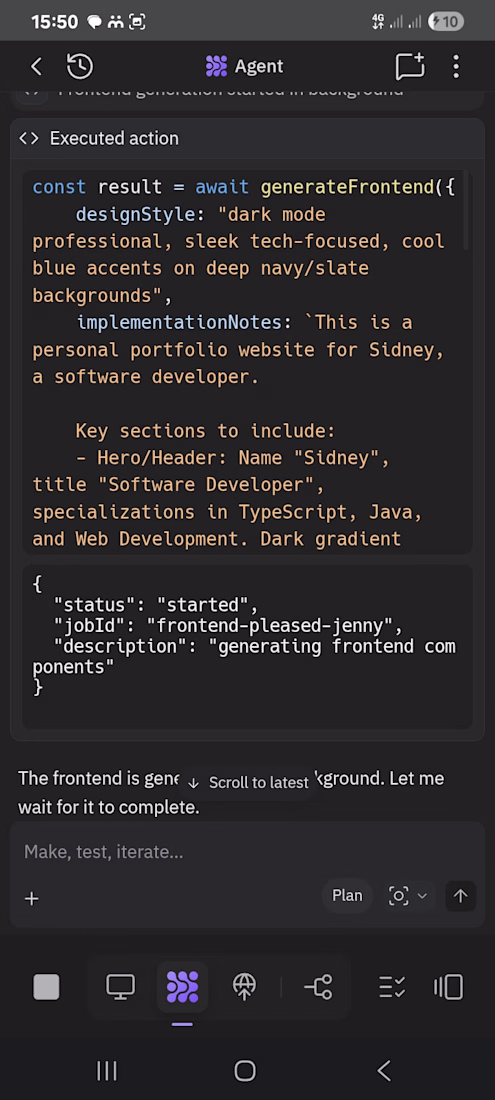Open the three-dot overflow menu
The width and height of the screenshot is (495, 1100).
pos(456,67)
